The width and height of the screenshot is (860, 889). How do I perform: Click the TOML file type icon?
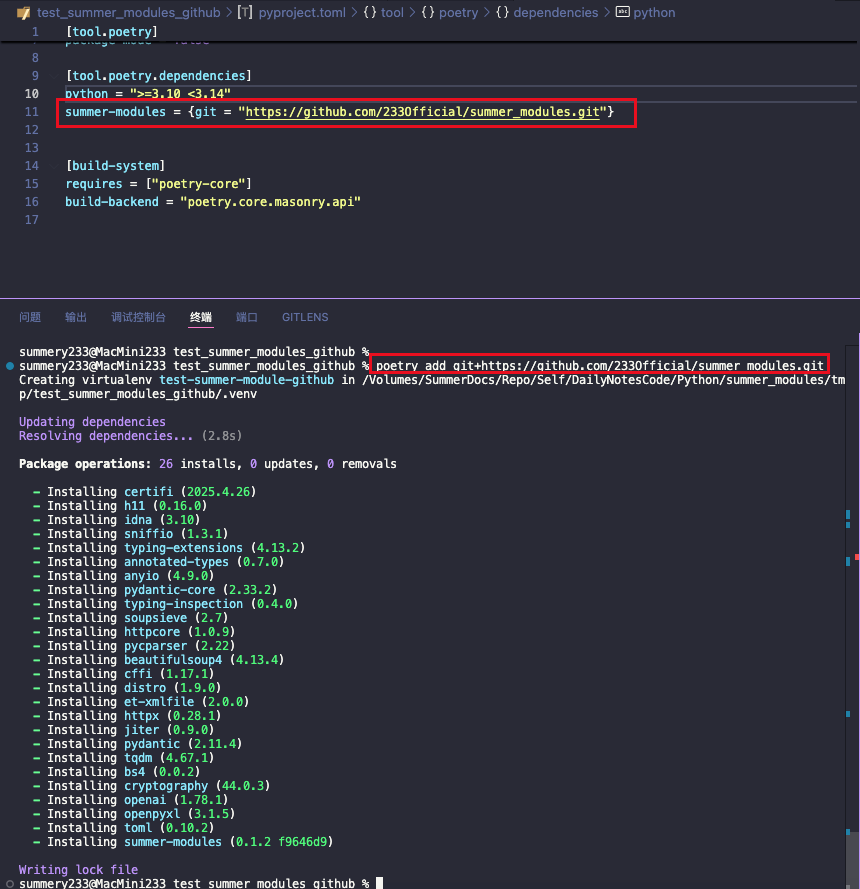[x=244, y=12]
